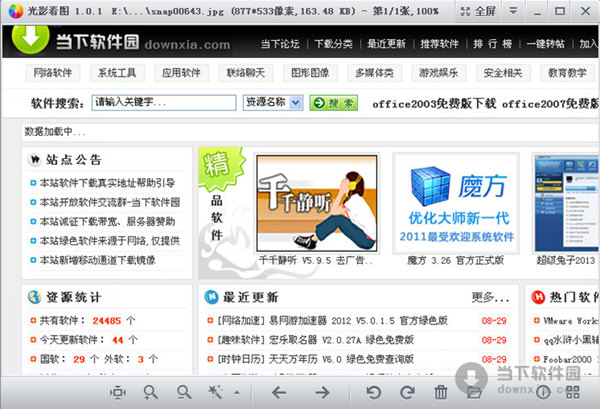
Task: Expand the small arrow beside magic wand
Action: click(237, 392)
